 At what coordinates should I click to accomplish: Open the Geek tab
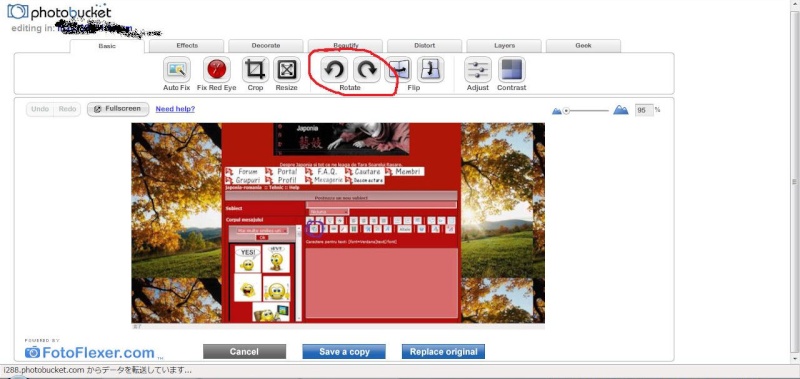(x=583, y=46)
